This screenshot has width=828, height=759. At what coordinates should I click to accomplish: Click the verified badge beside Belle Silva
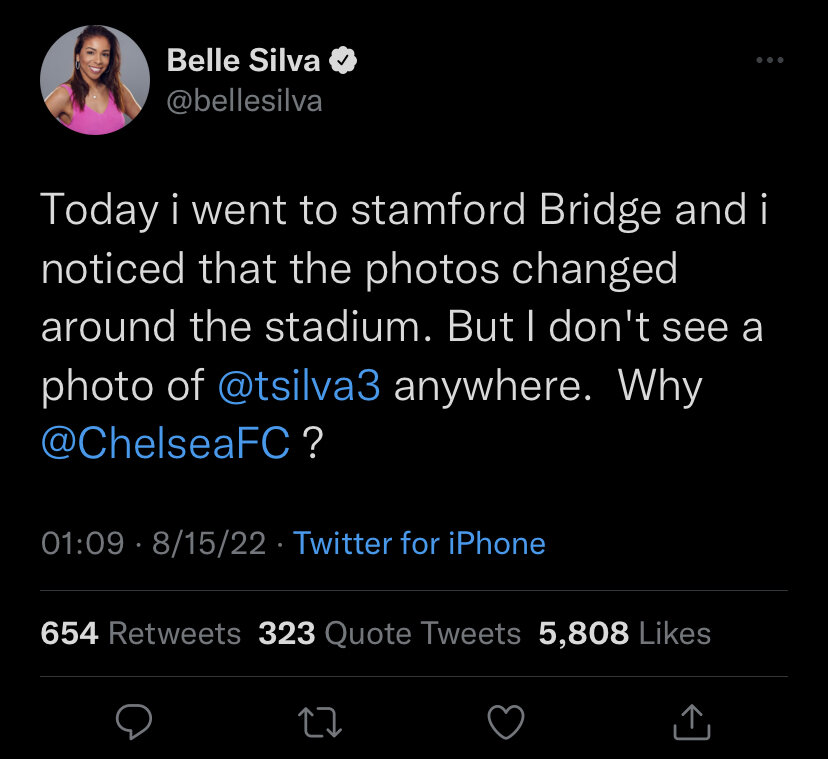[x=344, y=61]
